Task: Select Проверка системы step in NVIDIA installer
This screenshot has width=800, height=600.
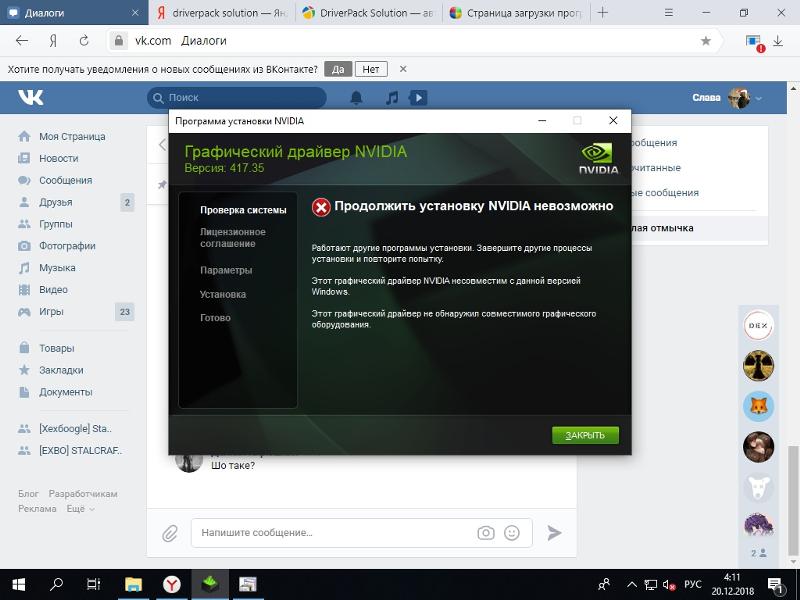Action: pos(243,210)
